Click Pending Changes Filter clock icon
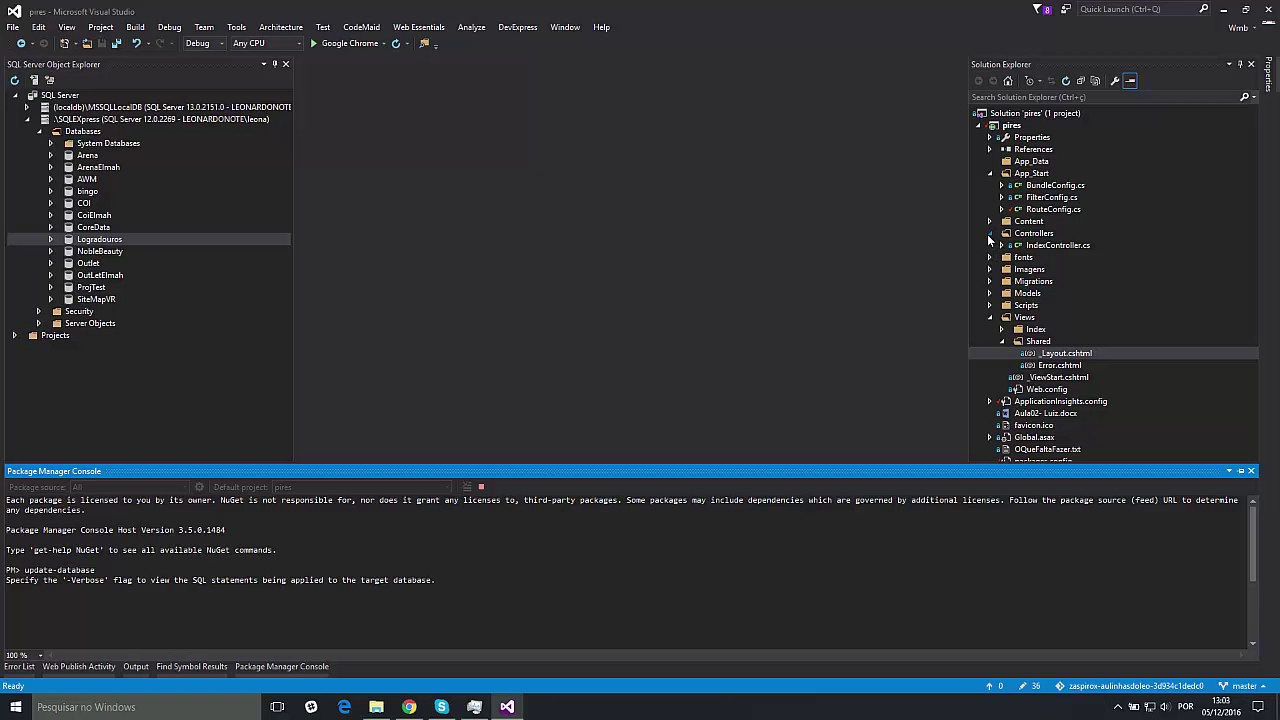Screen dimensions: 1280x720 1029,81
